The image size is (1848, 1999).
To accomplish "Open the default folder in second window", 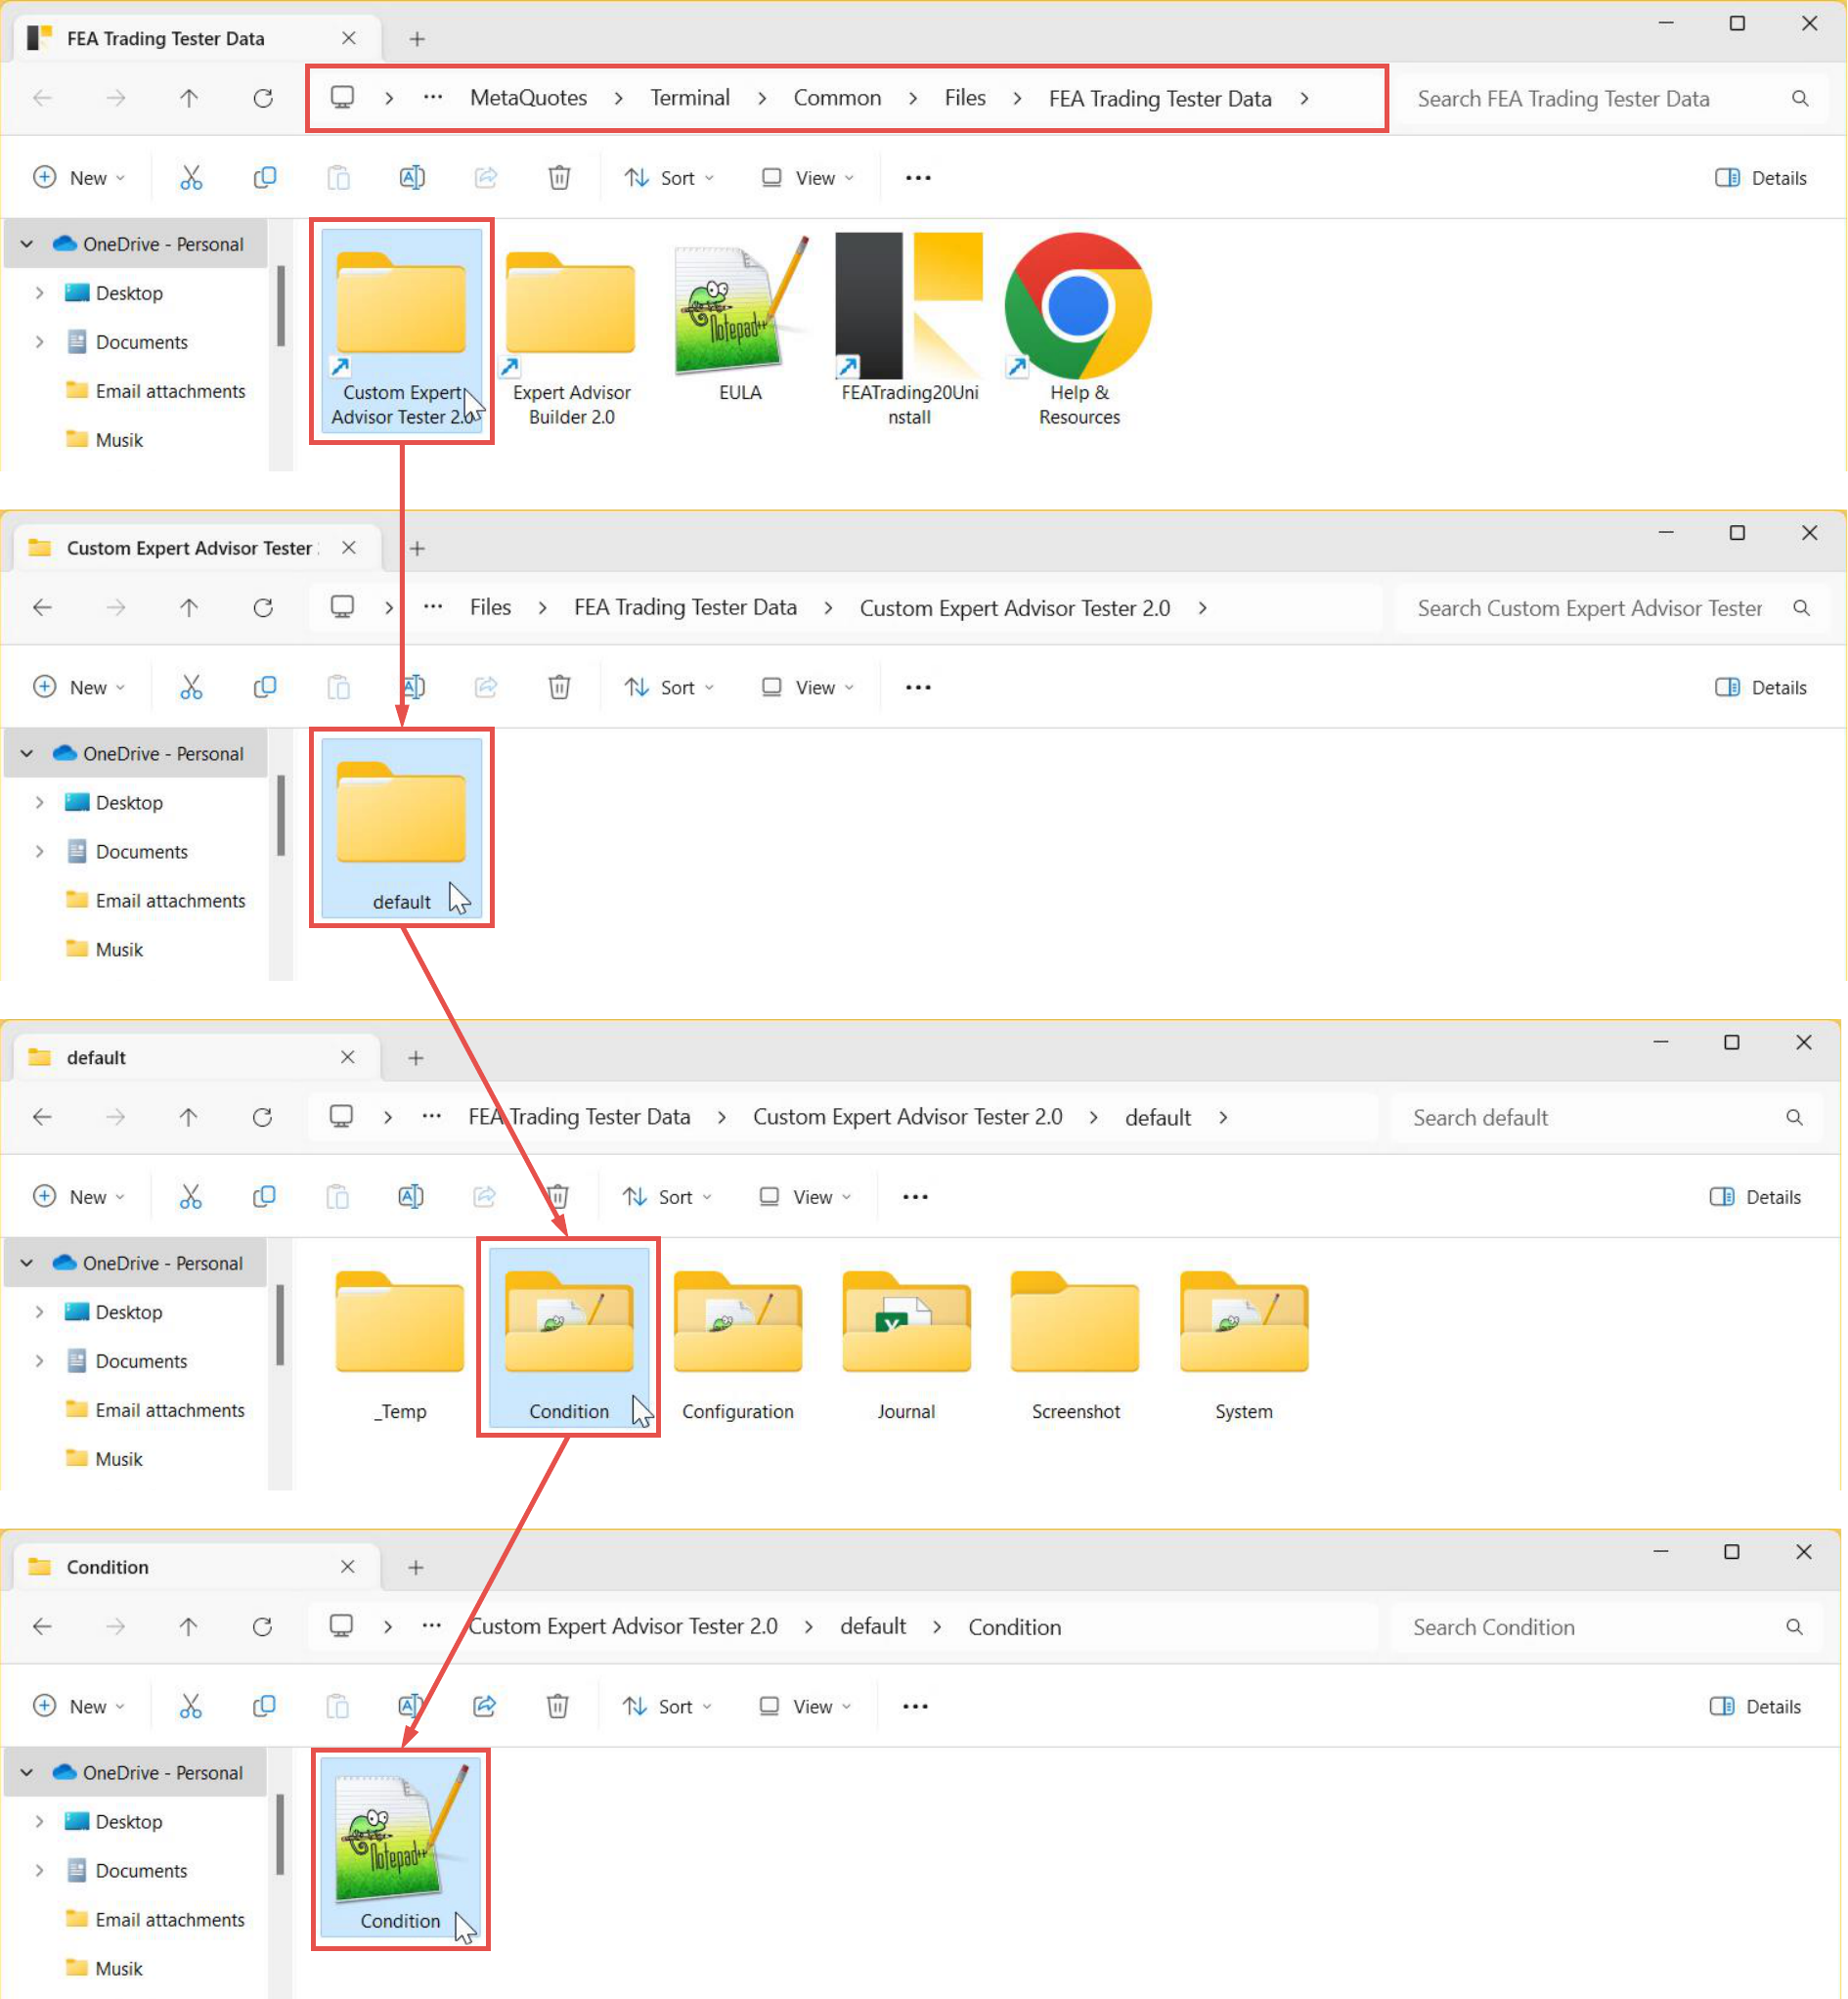I will [401, 827].
